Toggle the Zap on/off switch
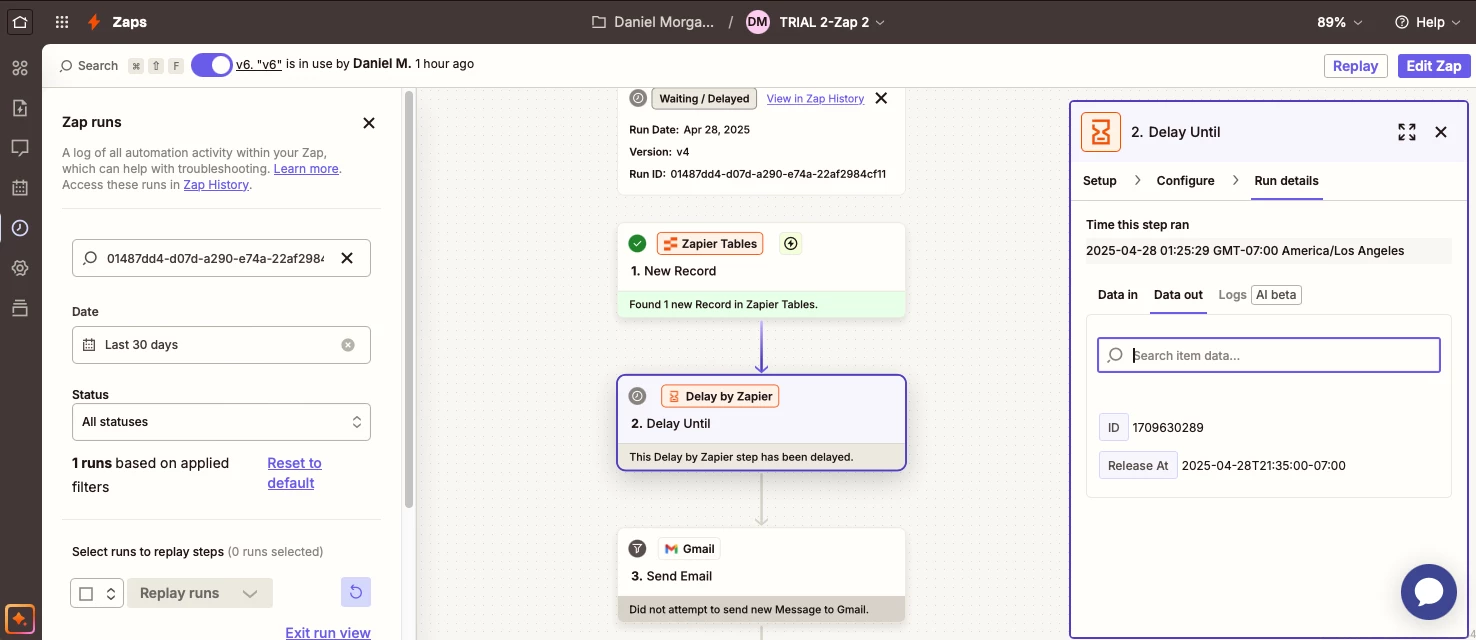Viewport: 1476px width, 640px height. tap(212, 64)
